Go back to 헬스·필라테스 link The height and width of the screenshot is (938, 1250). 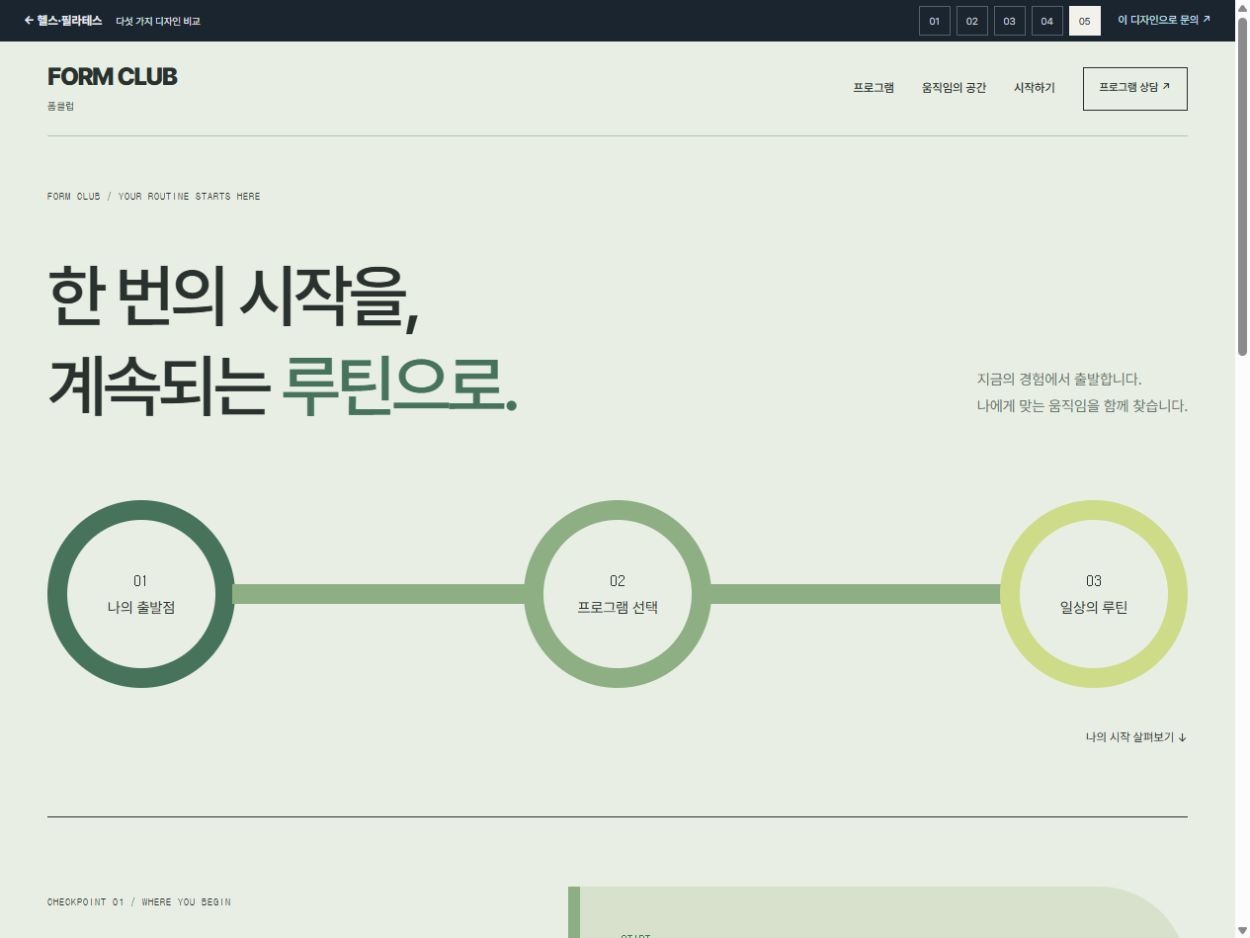63,21
